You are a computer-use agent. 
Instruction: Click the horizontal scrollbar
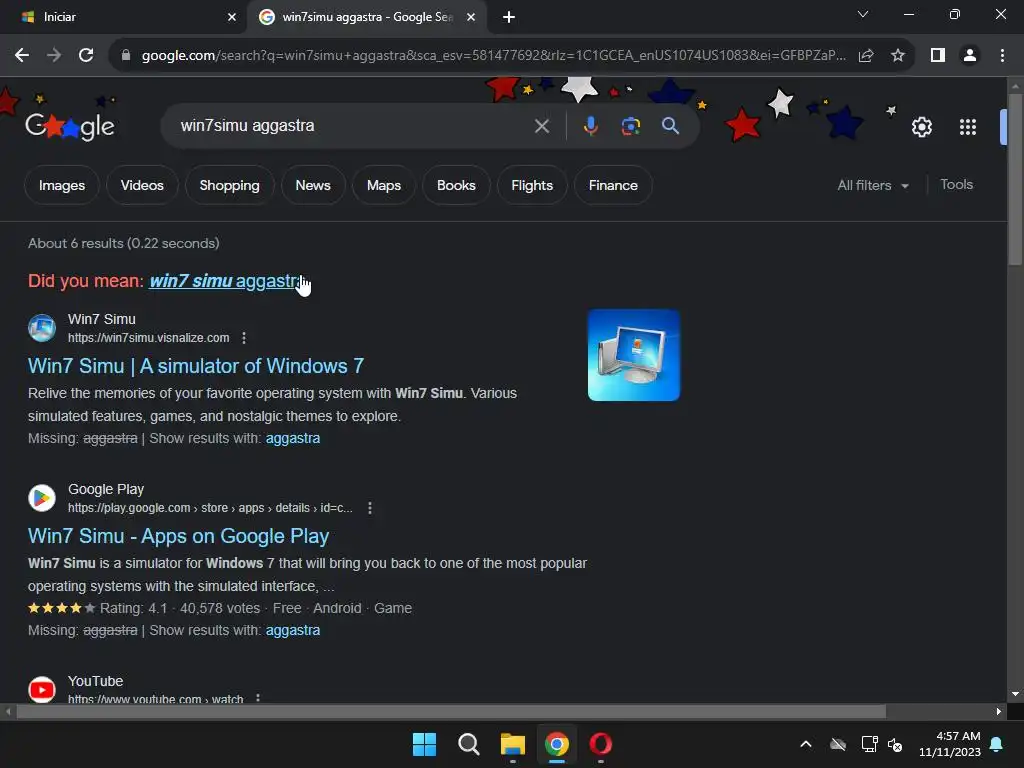[x=451, y=711]
